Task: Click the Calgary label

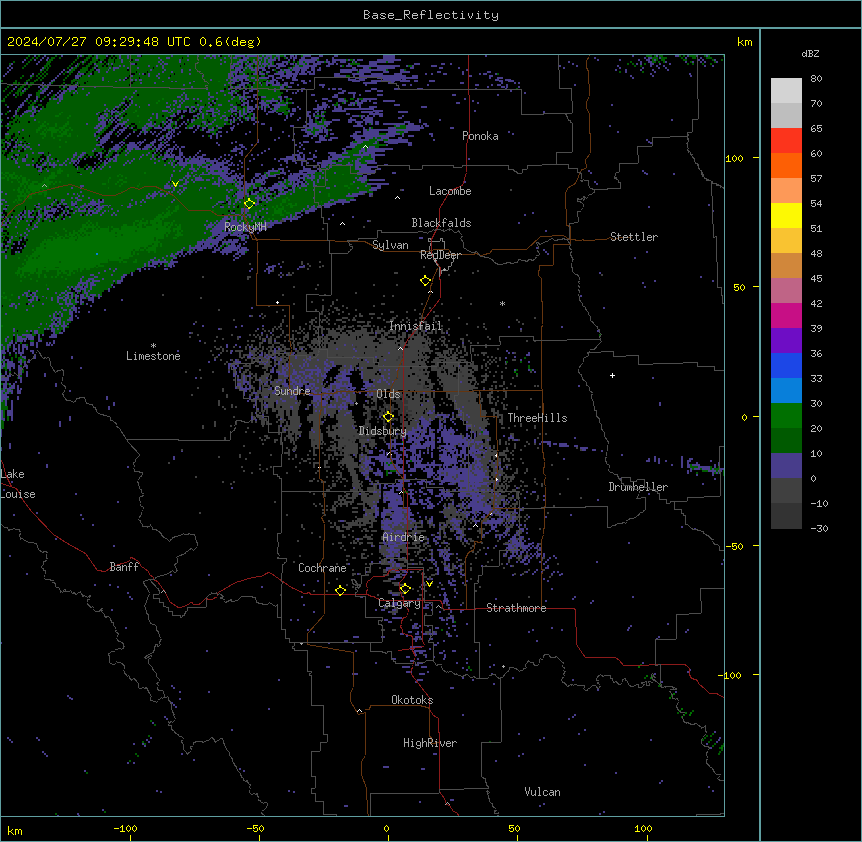Action: (400, 603)
